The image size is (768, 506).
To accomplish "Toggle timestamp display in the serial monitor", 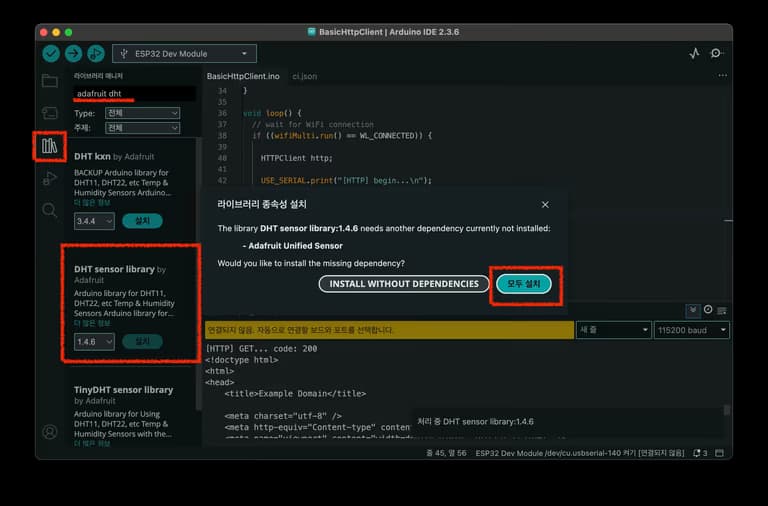I will 708,310.
